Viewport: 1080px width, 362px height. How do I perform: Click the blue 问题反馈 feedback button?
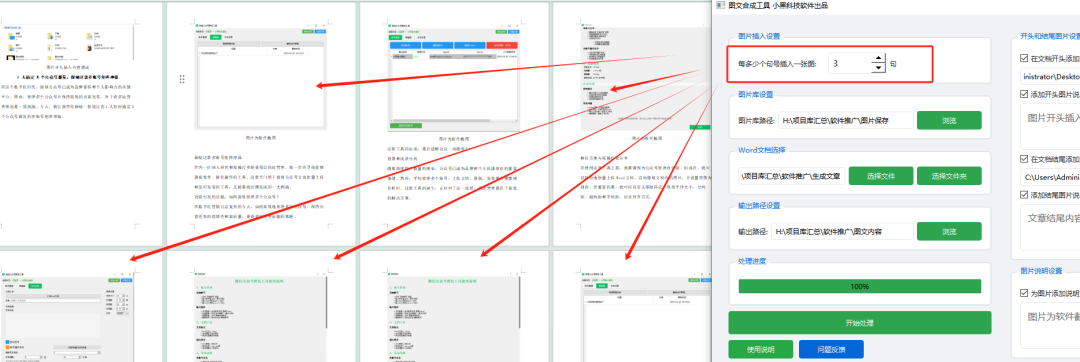[831, 349]
